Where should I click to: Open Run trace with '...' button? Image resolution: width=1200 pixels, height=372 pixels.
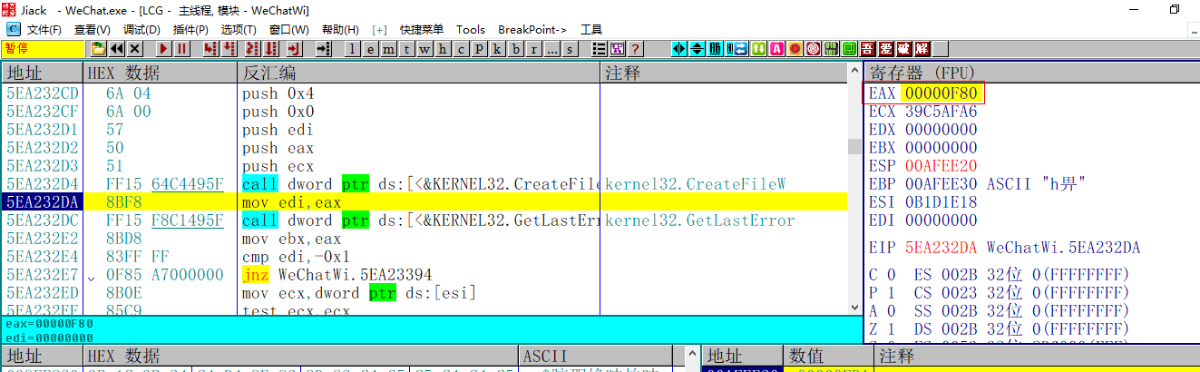(x=552, y=48)
